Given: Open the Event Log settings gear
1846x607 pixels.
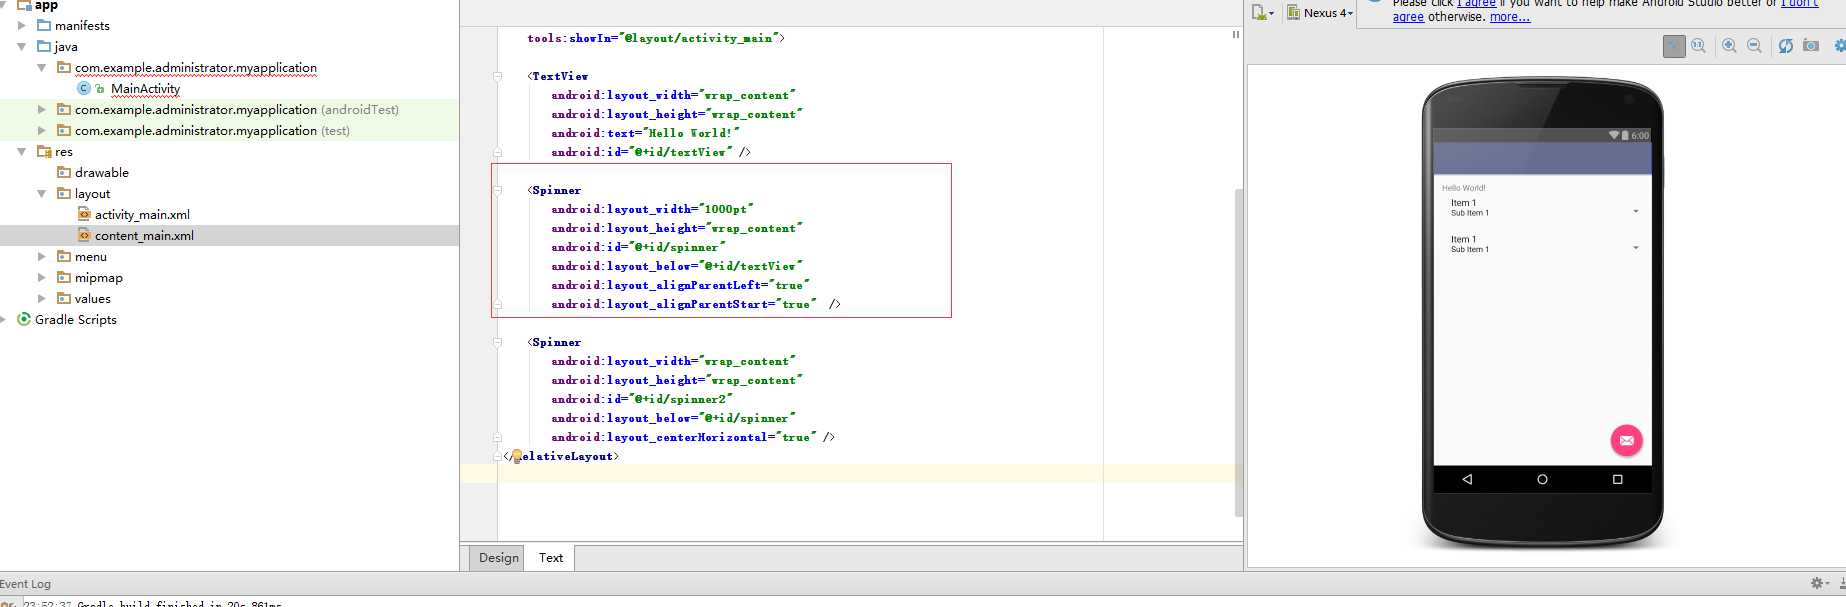Looking at the screenshot, I should point(1819,583).
